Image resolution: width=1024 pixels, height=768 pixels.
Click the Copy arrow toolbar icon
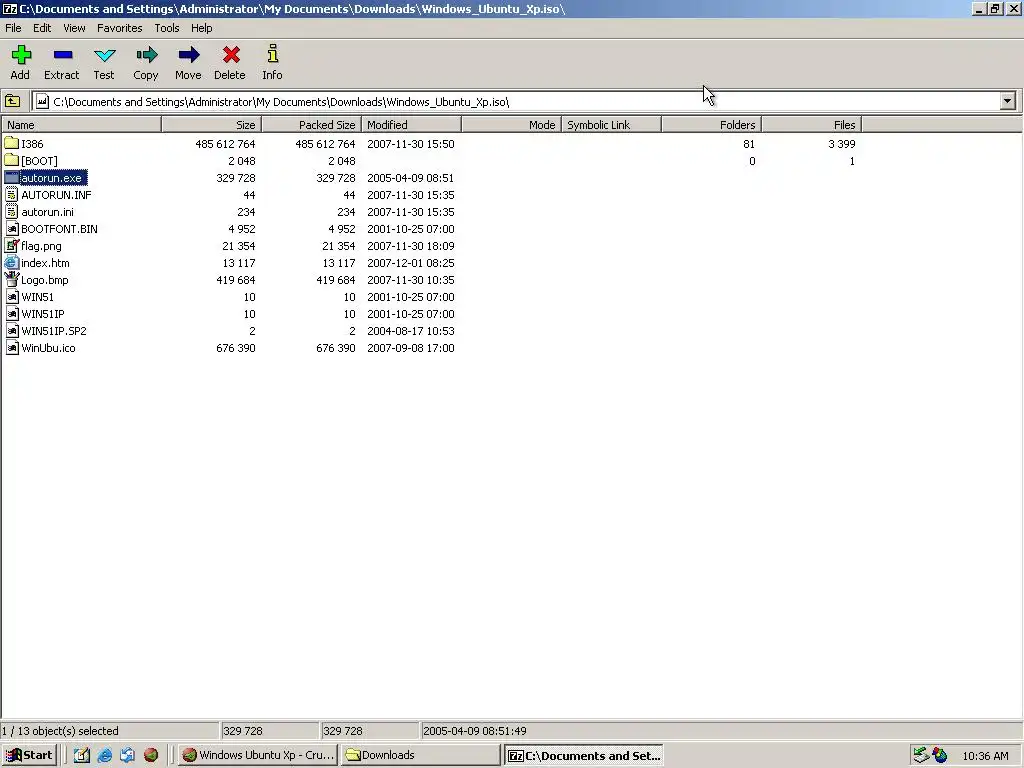click(x=146, y=55)
